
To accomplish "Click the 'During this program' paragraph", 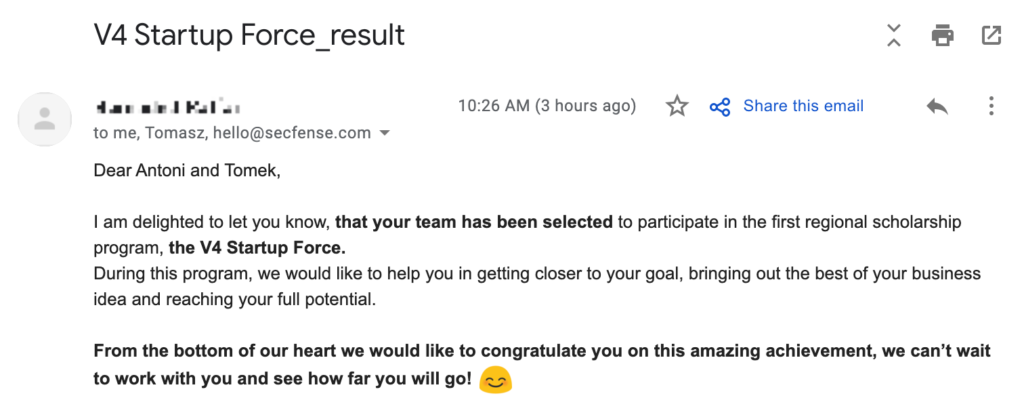I will pyautogui.click(x=537, y=286).
